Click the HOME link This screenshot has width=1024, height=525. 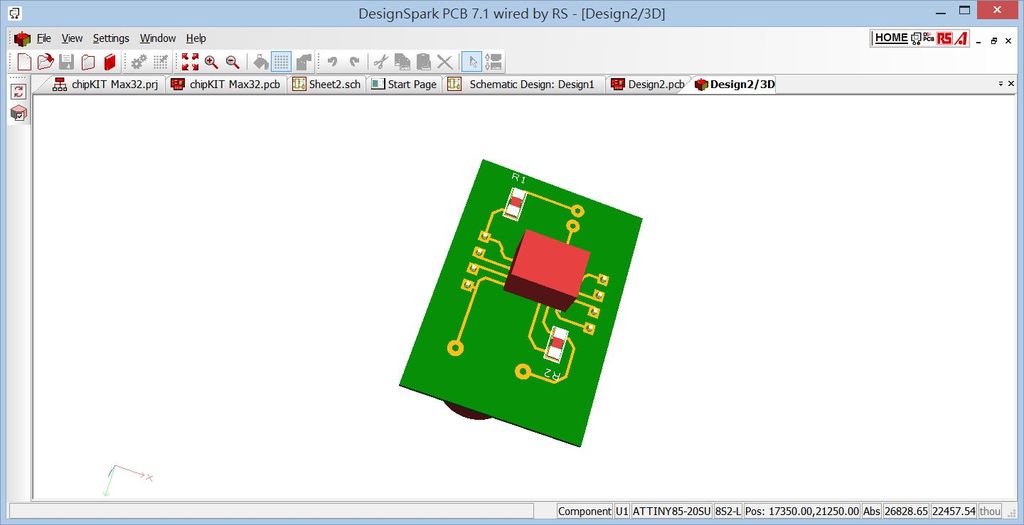(891, 38)
